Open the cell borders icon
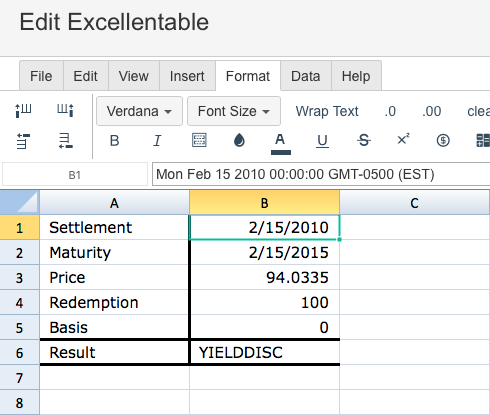 pyautogui.click(x=199, y=140)
